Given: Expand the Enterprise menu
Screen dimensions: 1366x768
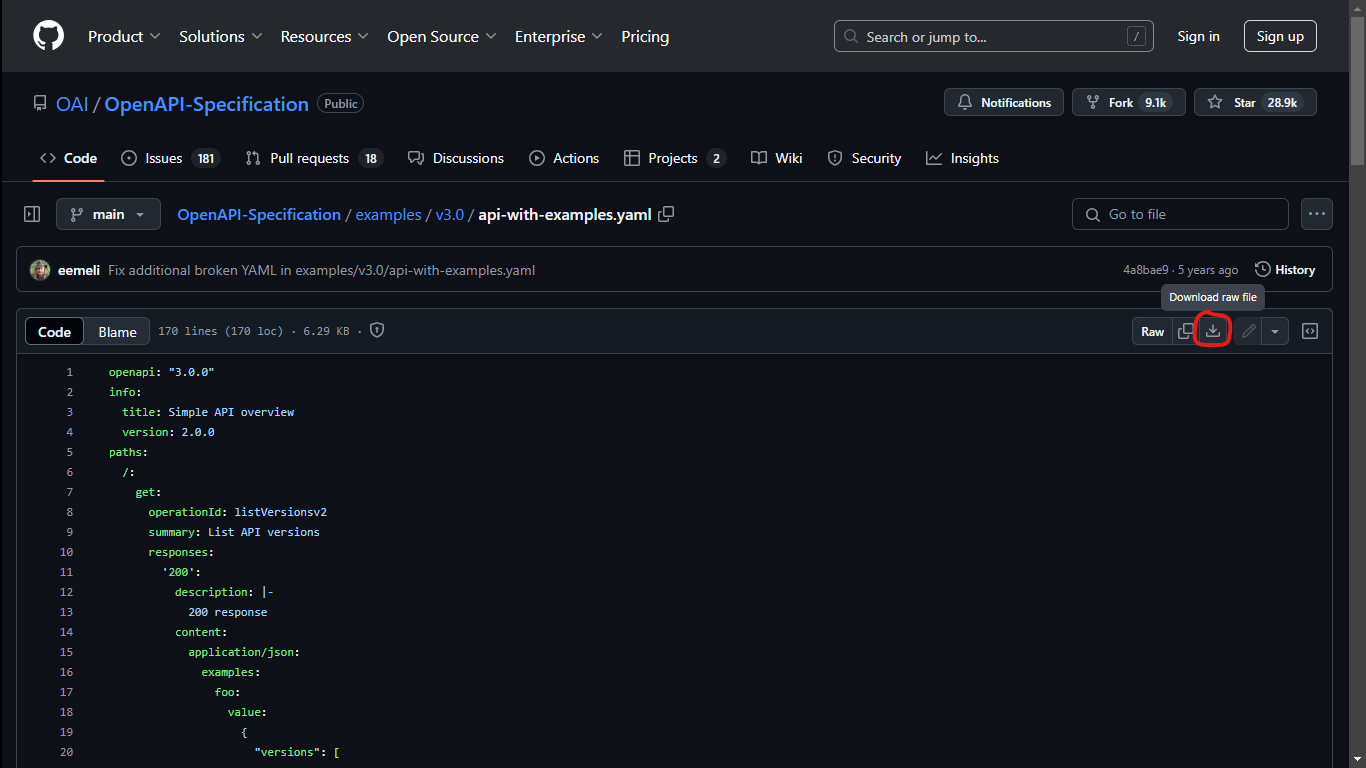Looking at the screenshot, I should [558, 36].
